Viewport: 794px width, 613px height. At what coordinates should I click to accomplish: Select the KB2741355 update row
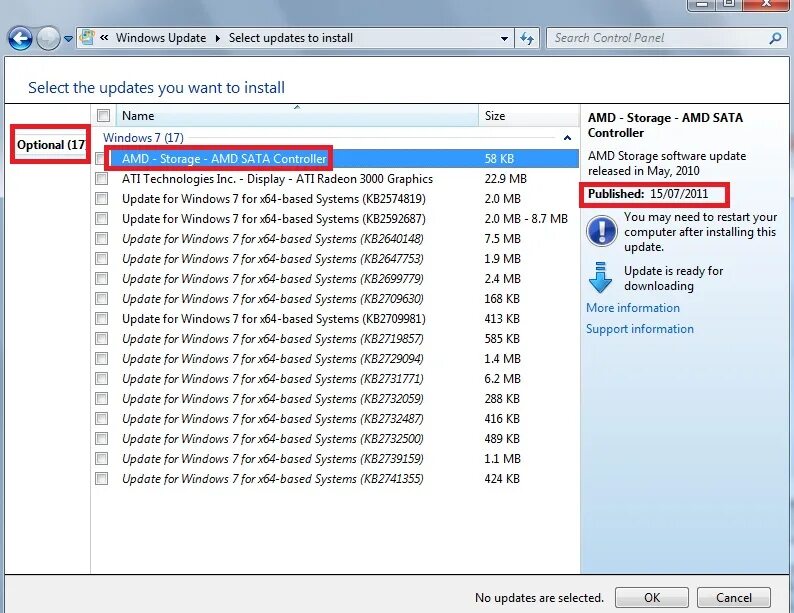[336, 479]
